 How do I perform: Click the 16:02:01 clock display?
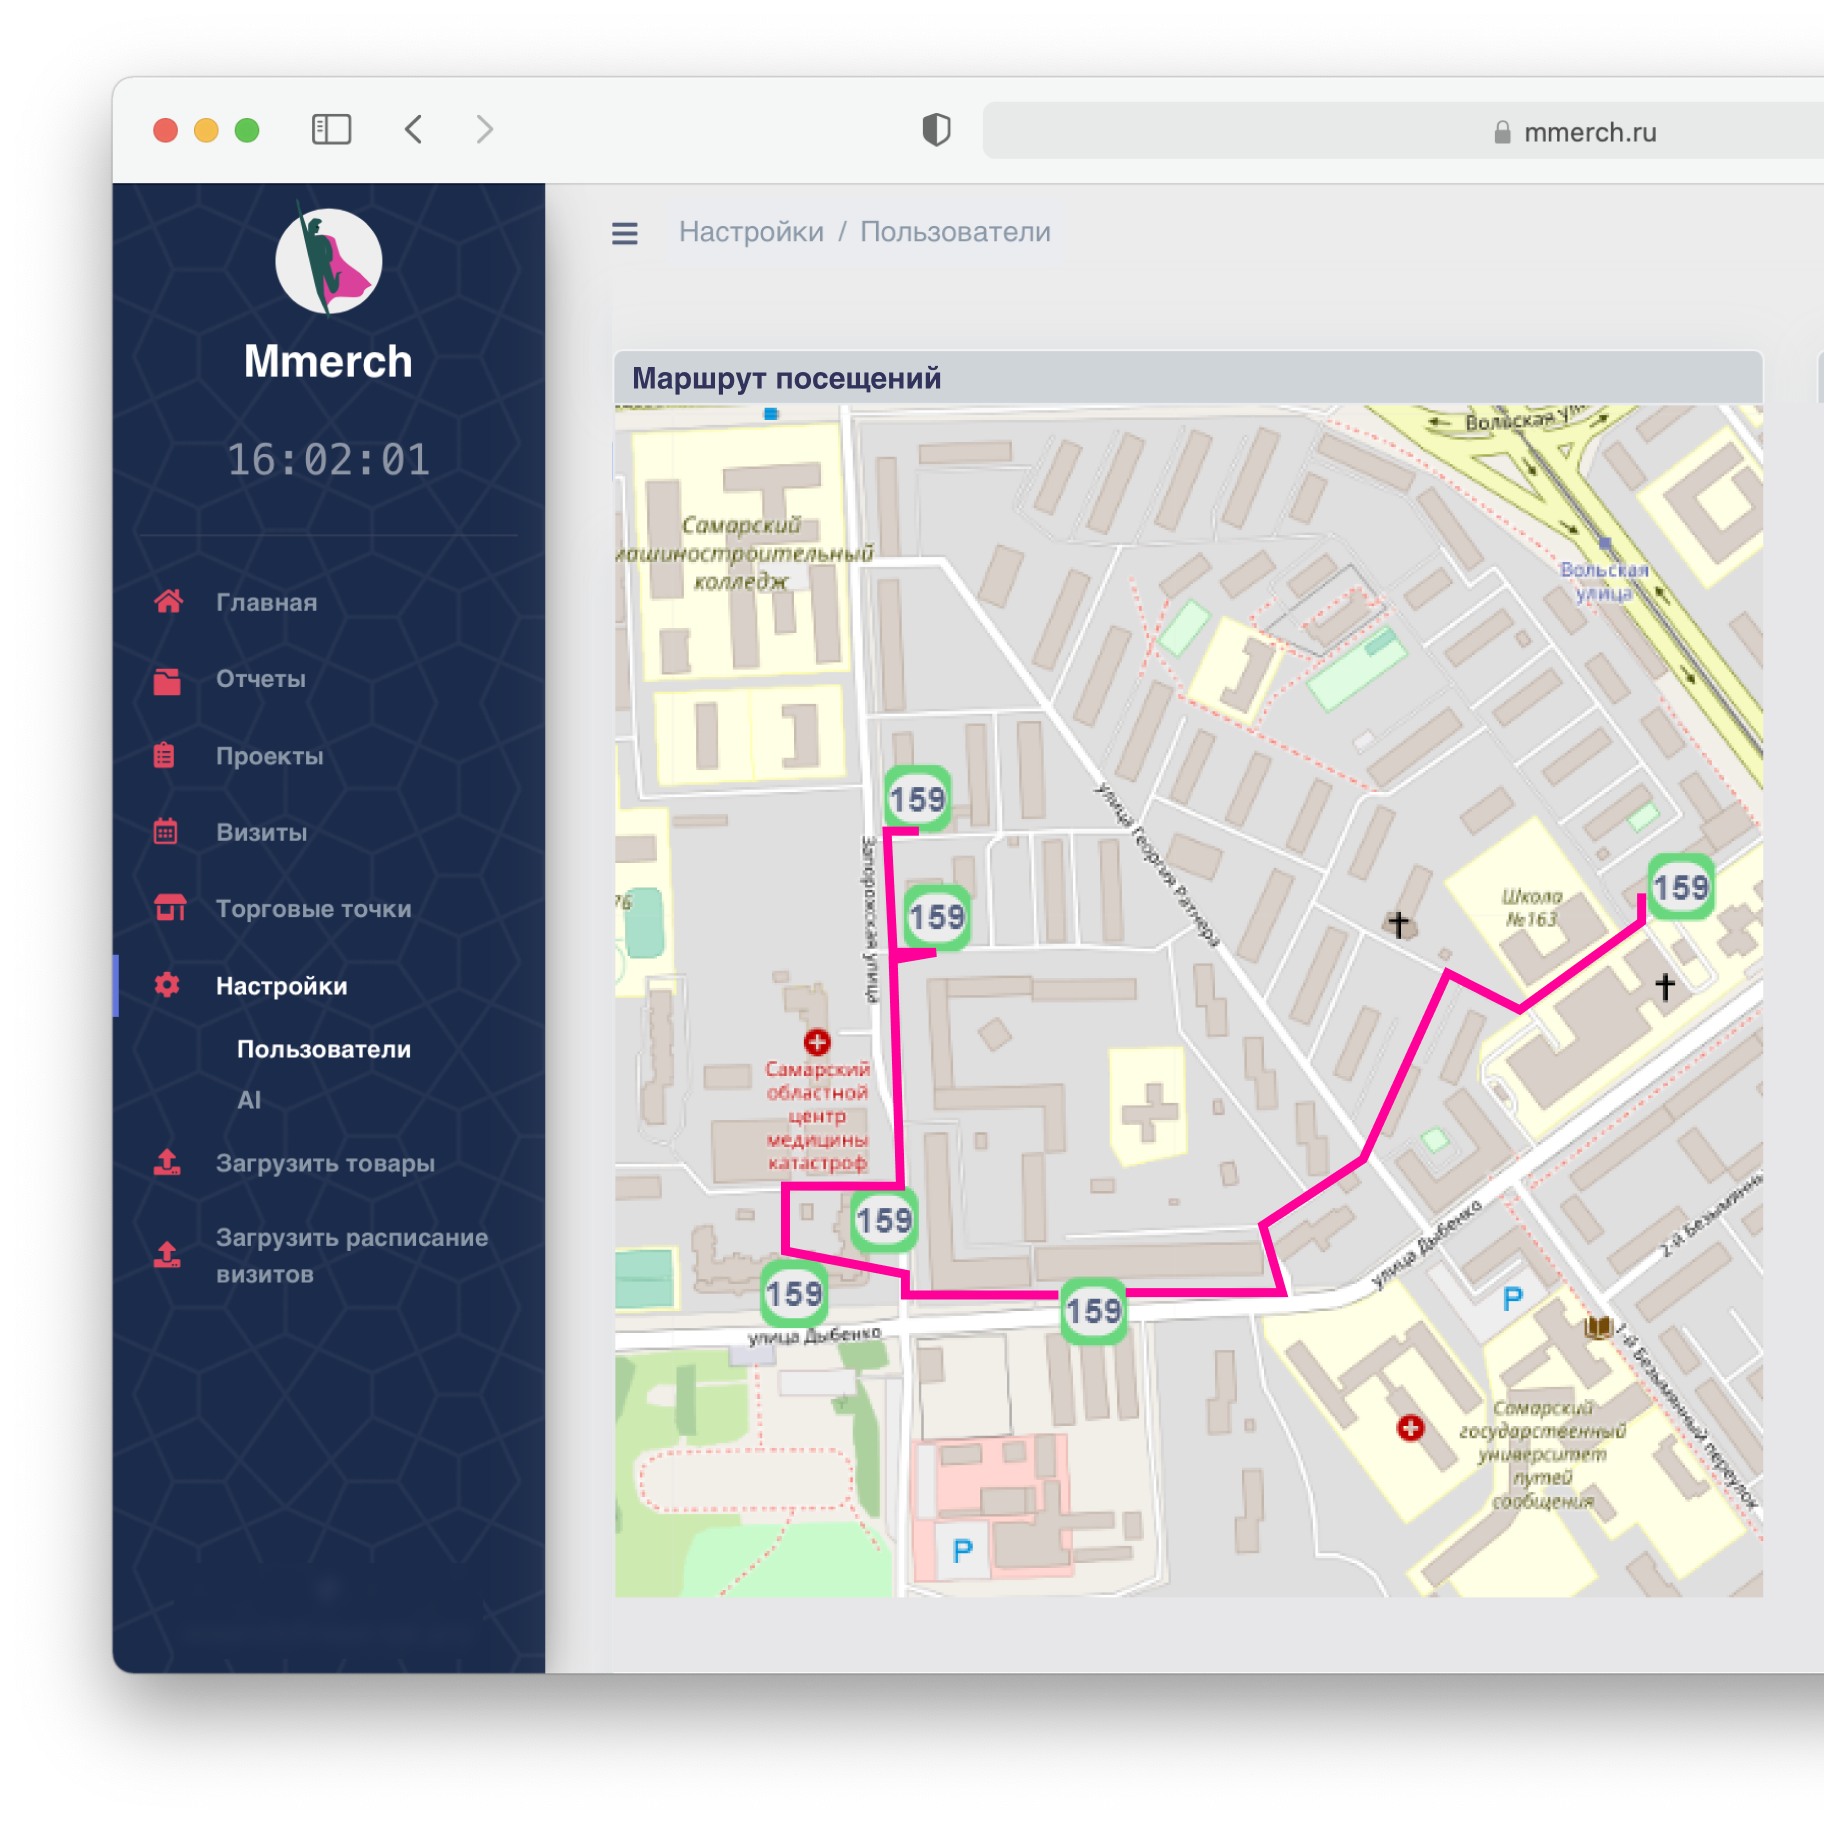pyautogui.click(x=328, y=460)
